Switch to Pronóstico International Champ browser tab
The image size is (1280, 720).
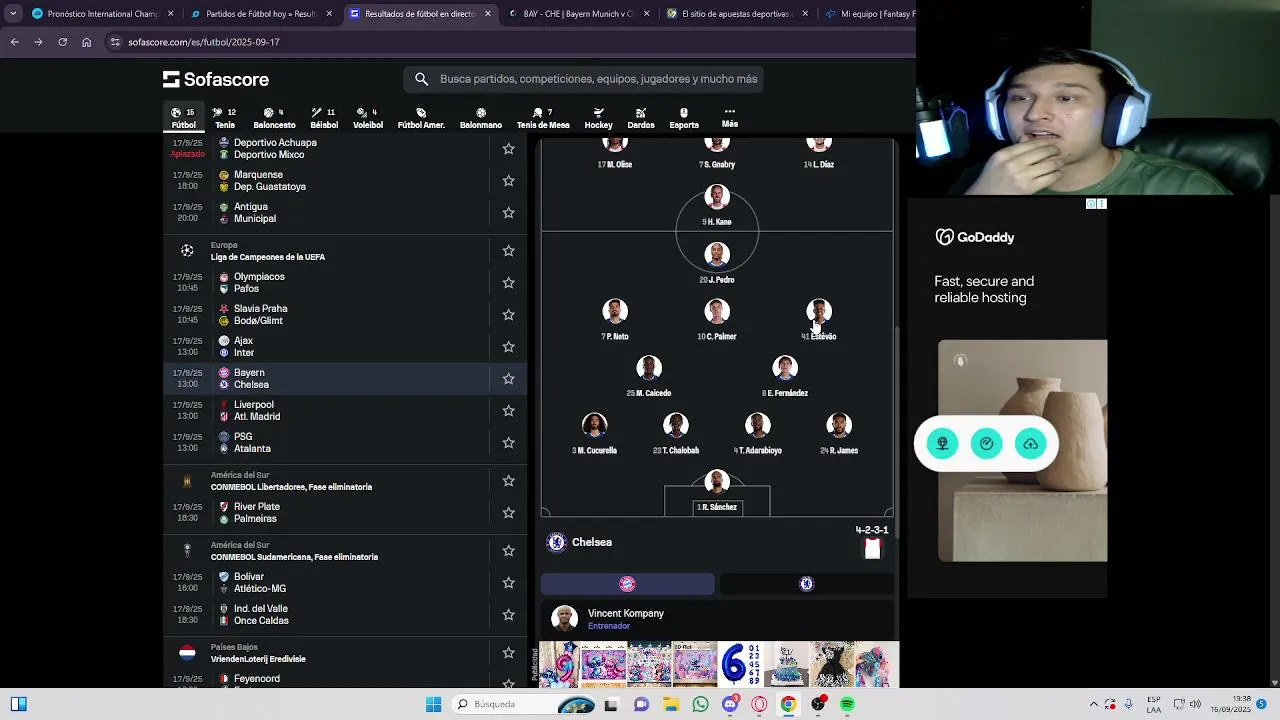pyautogui.click(x=102, y=14)
